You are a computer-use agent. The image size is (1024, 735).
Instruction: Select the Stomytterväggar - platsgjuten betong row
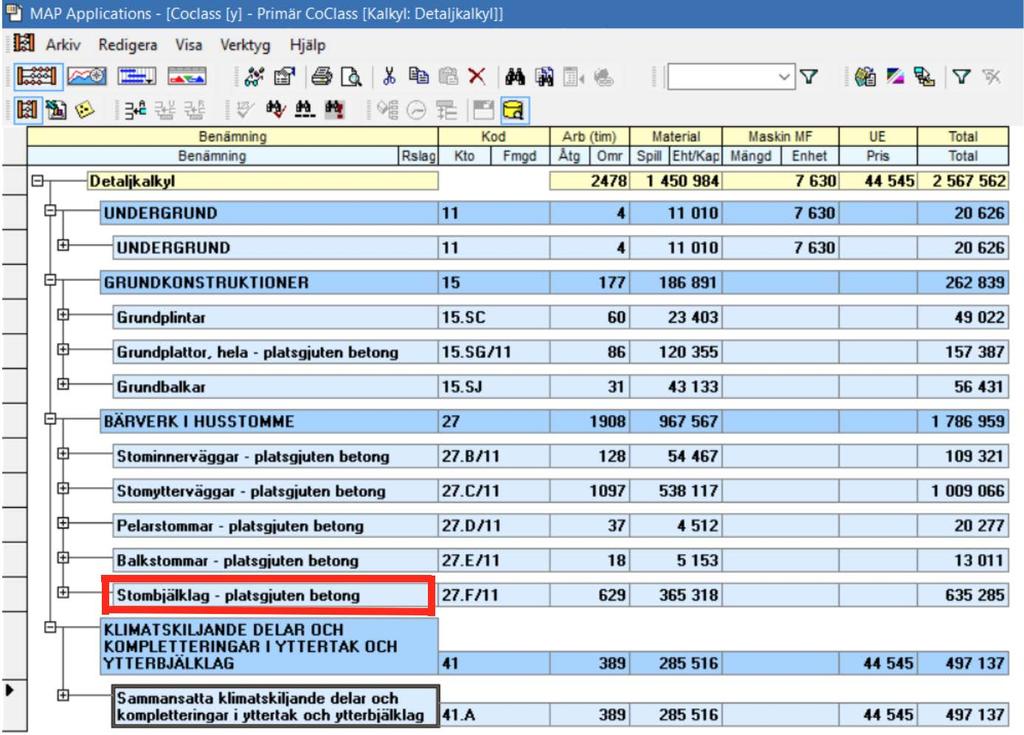coord(275,491)
